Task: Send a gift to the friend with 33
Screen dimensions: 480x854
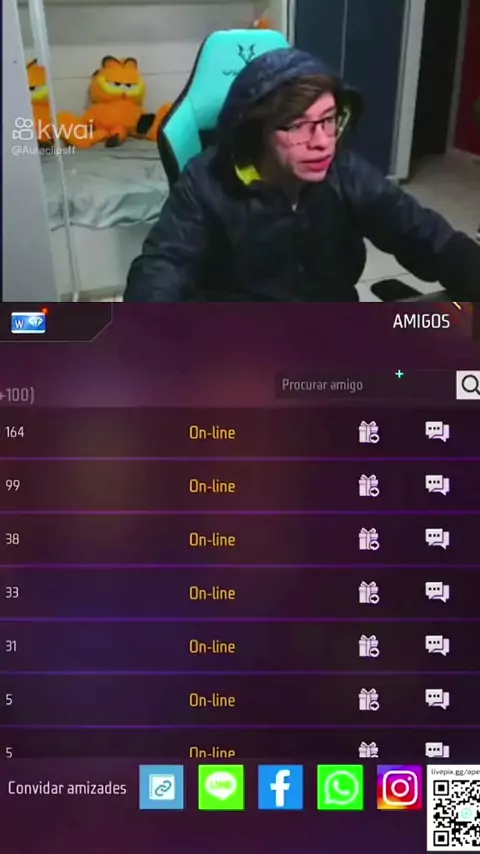Action: pyautogui.click(x=368, y=592)
